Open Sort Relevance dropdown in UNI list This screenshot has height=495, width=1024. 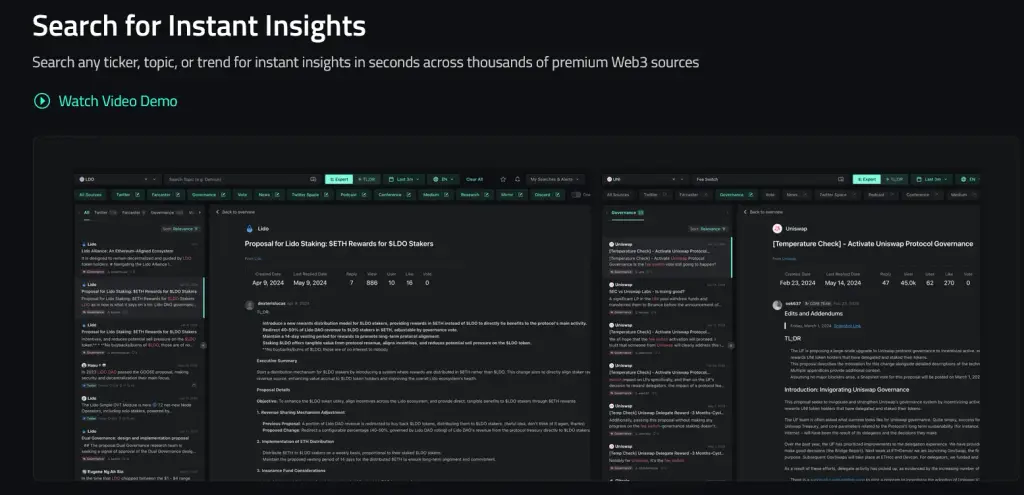tap(709, 229)
